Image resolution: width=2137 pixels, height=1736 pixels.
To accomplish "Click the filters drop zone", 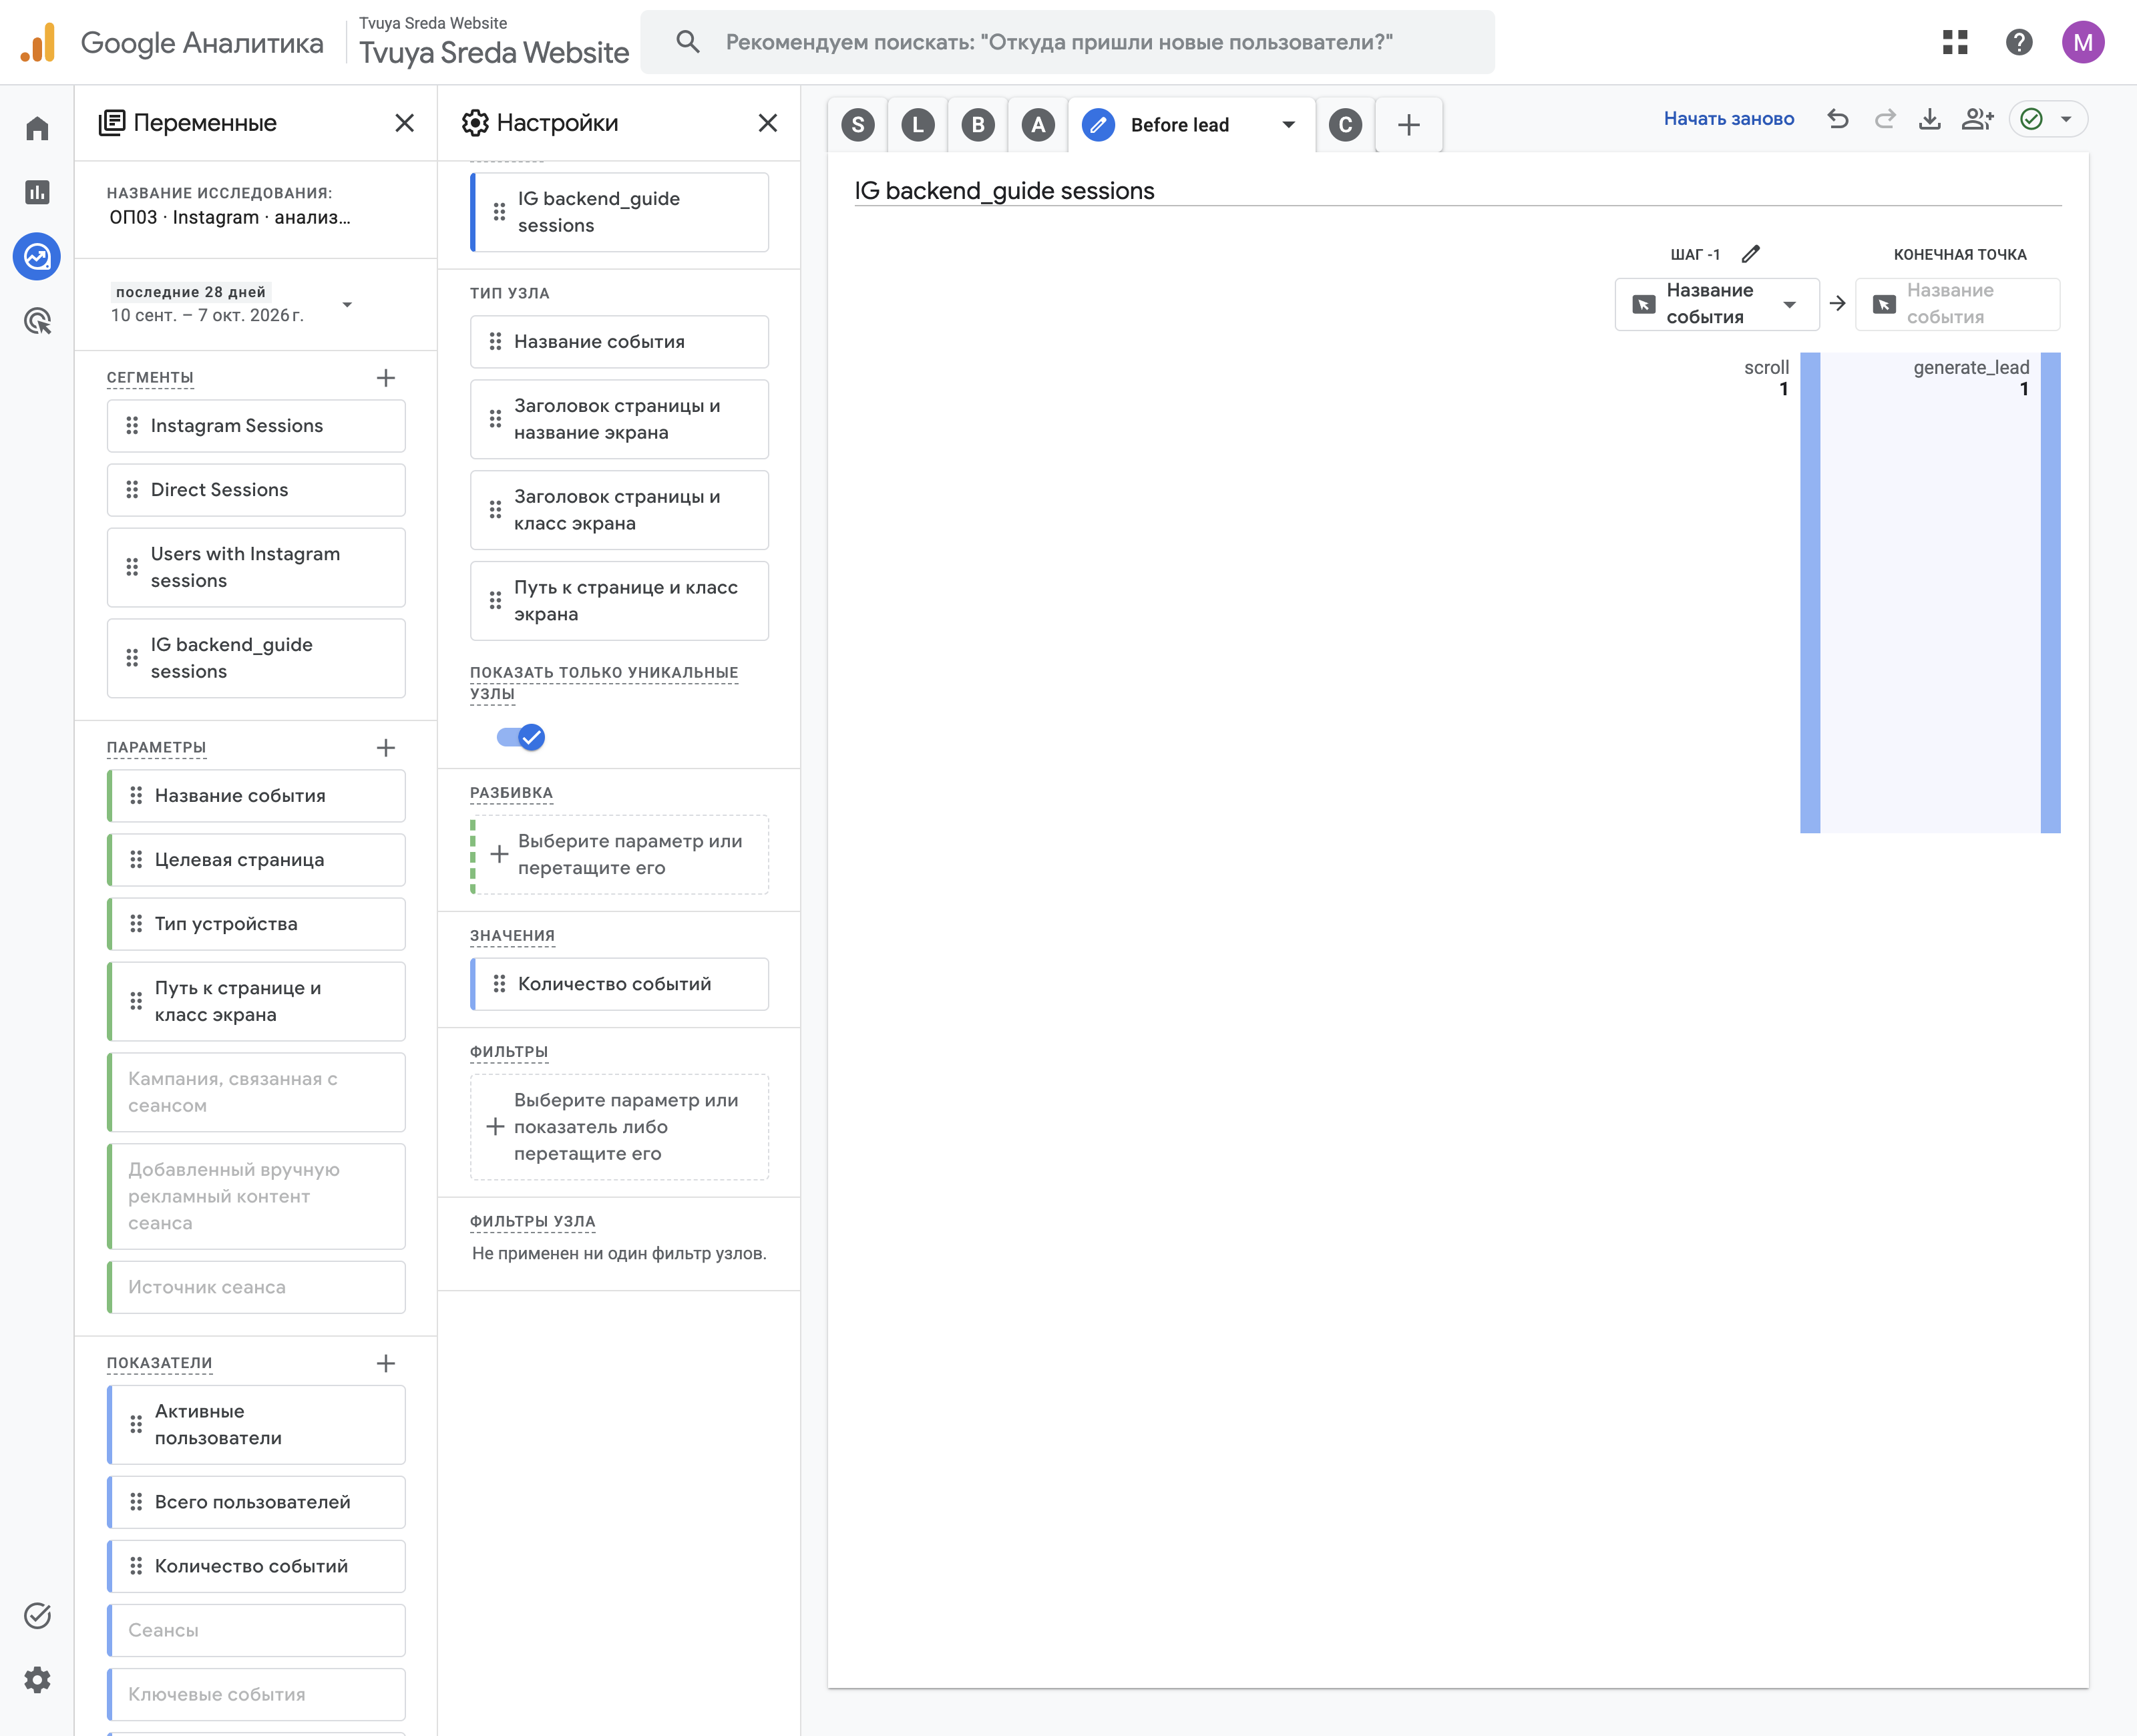I will click(620, 1127).
